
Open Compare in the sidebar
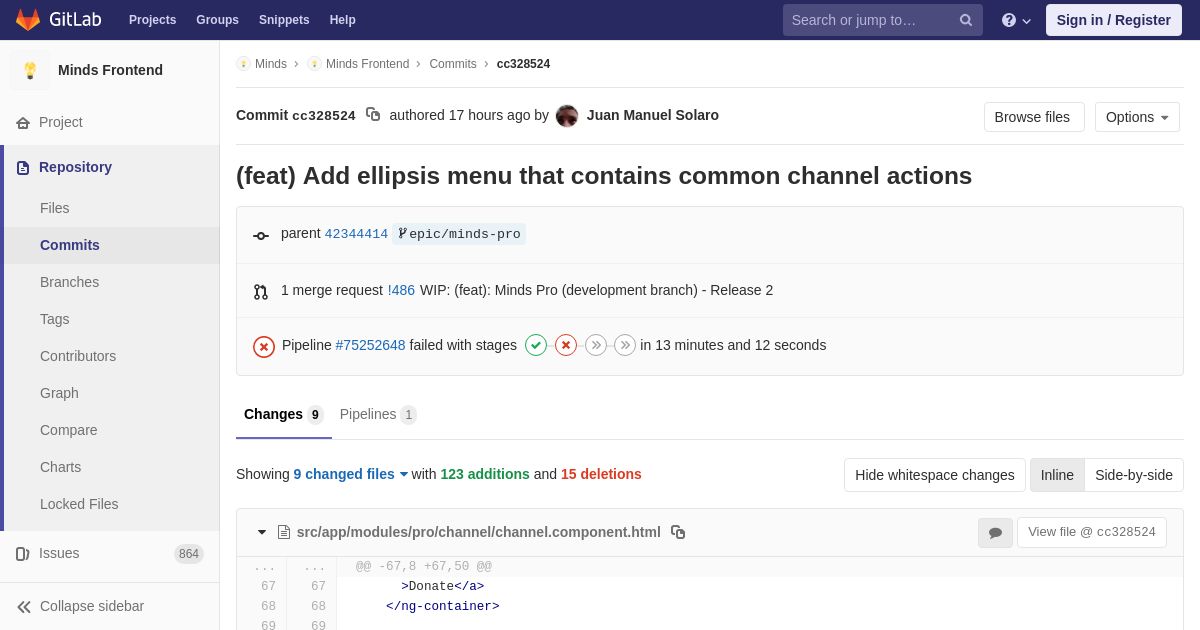click(x=112, y=430)
